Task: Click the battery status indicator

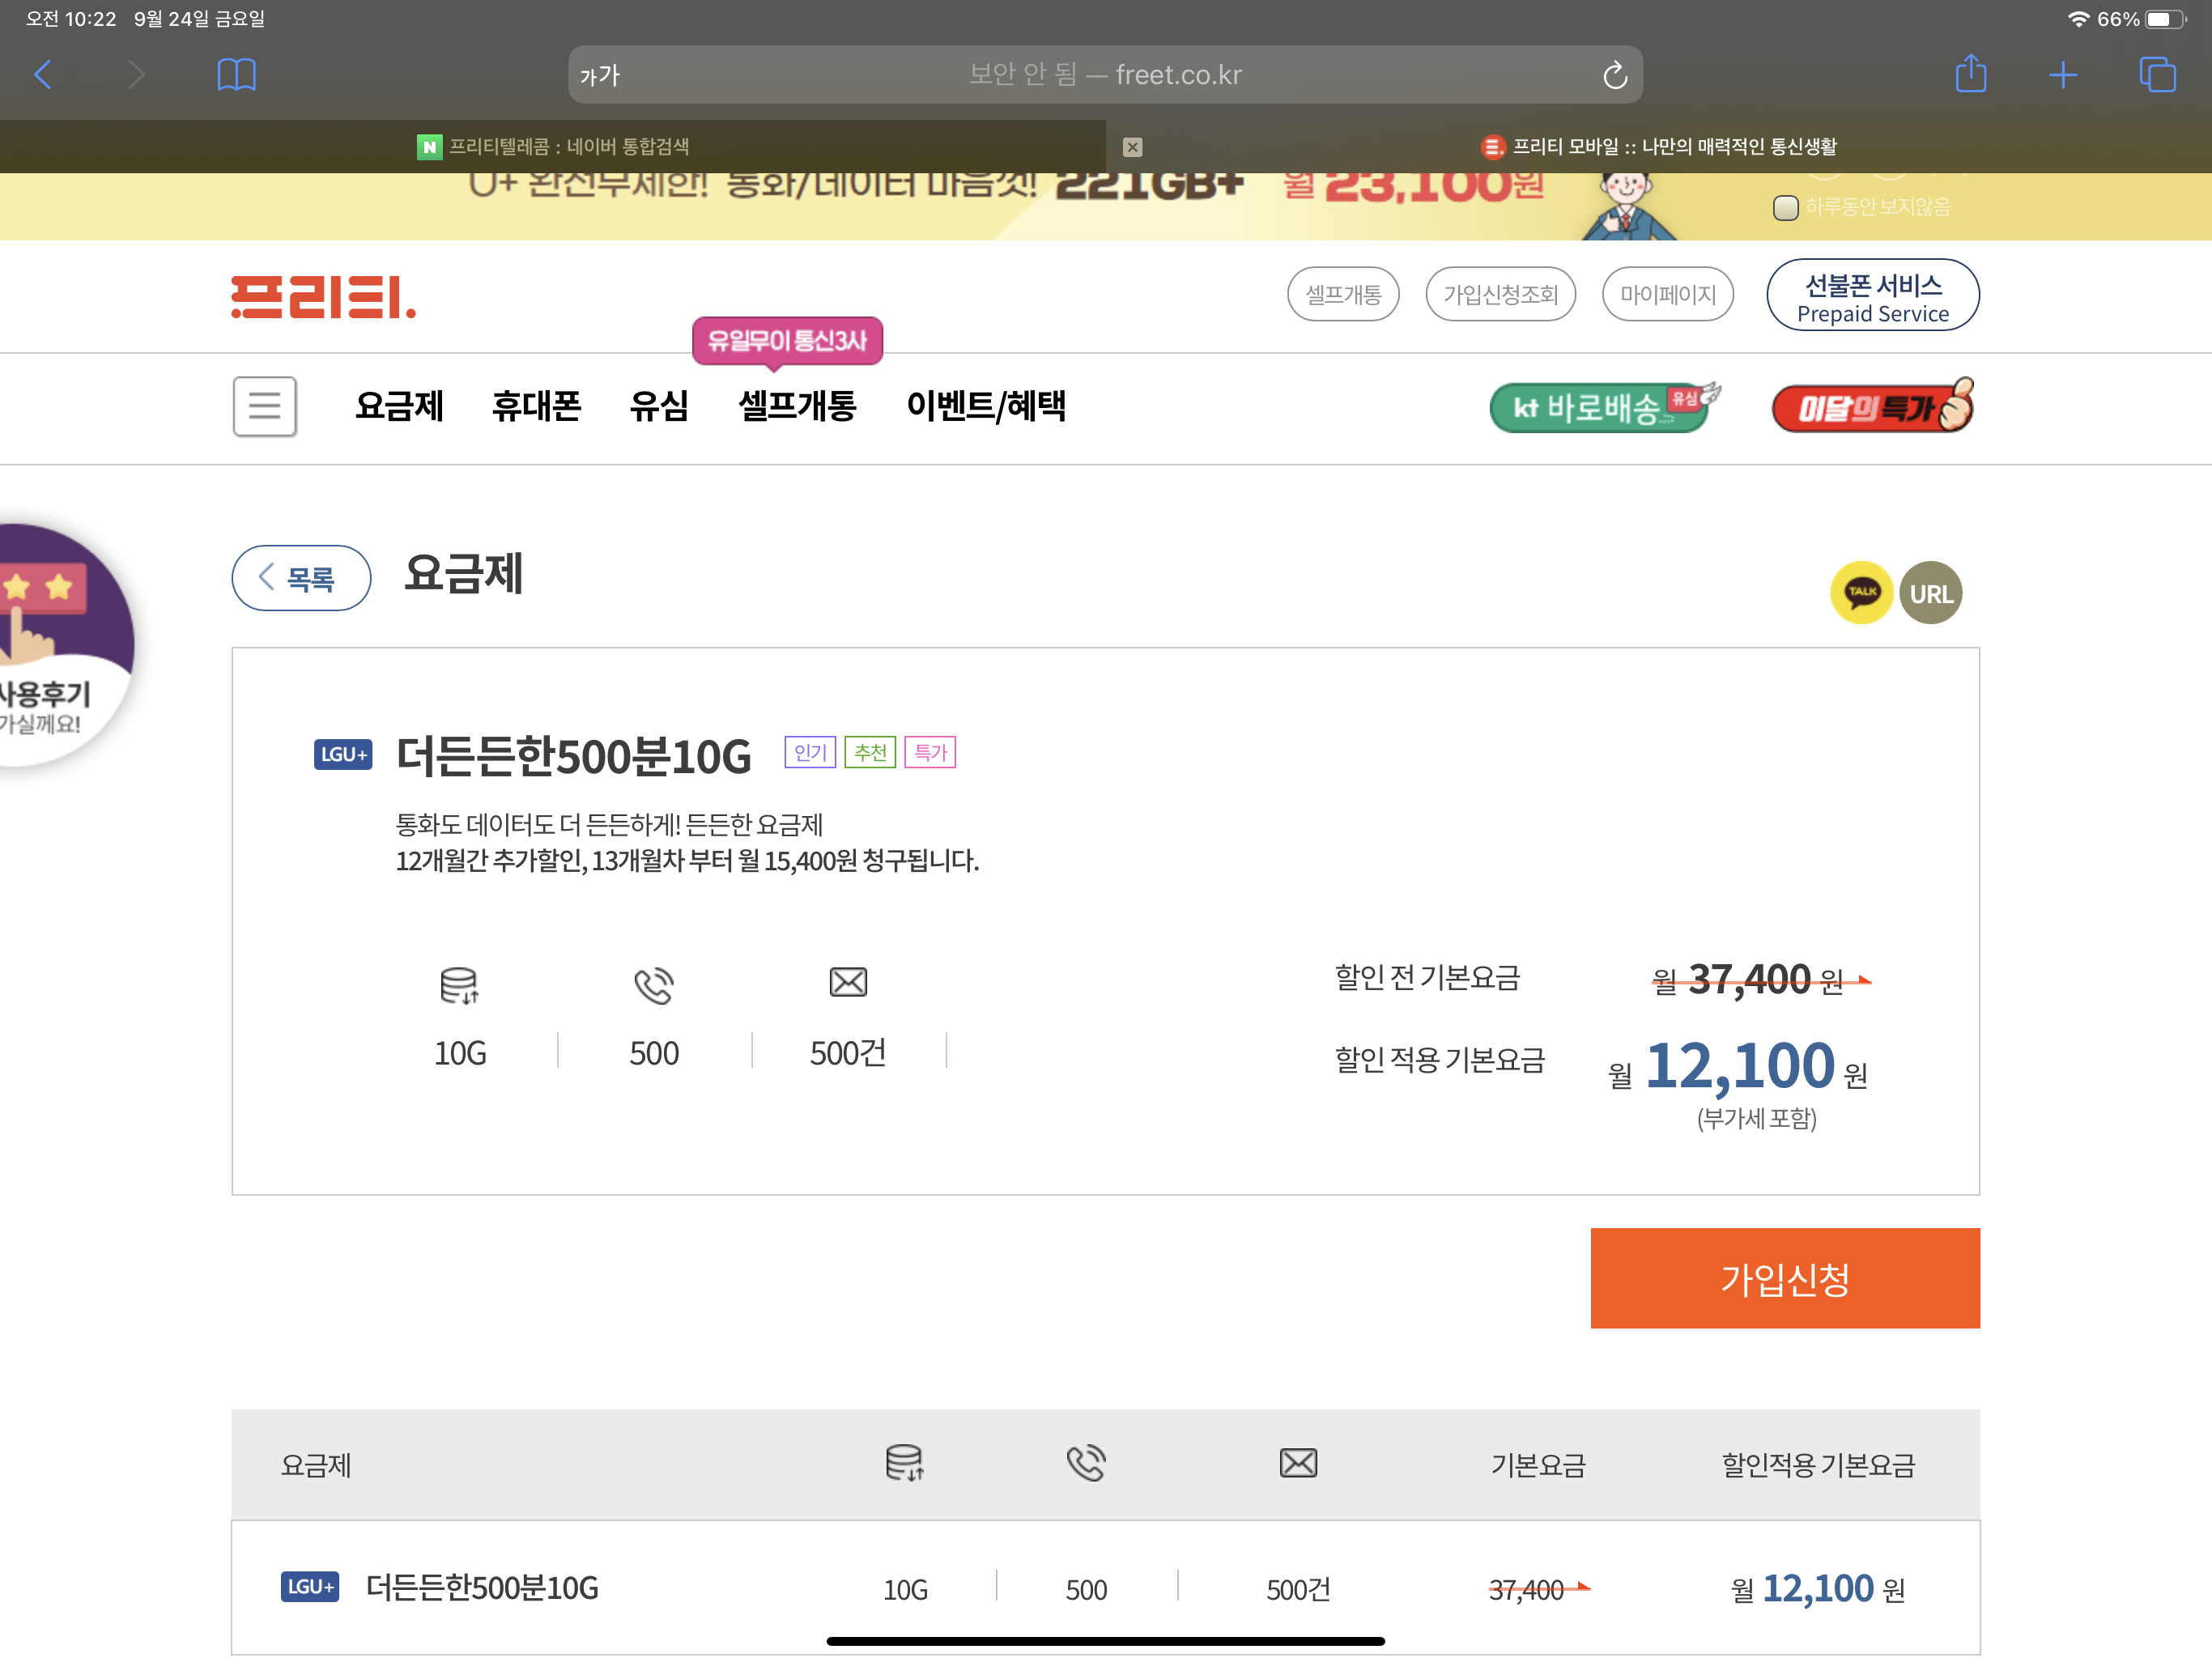Action: click(2166, 19)
